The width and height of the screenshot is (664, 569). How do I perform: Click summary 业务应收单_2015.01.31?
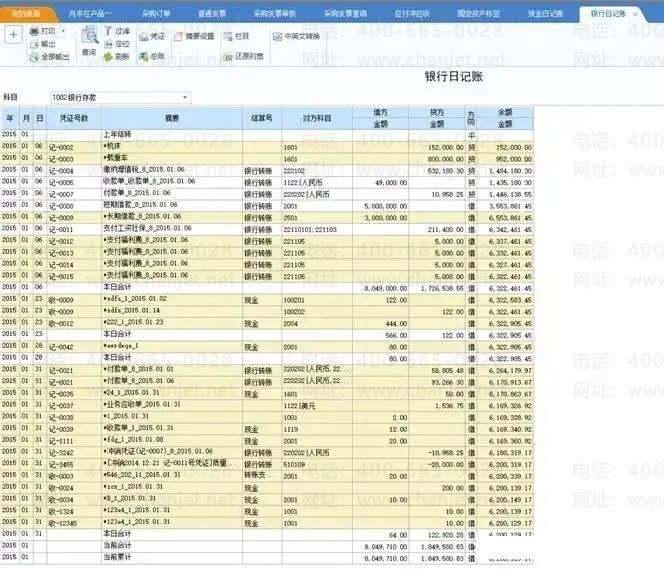[142, 404]
